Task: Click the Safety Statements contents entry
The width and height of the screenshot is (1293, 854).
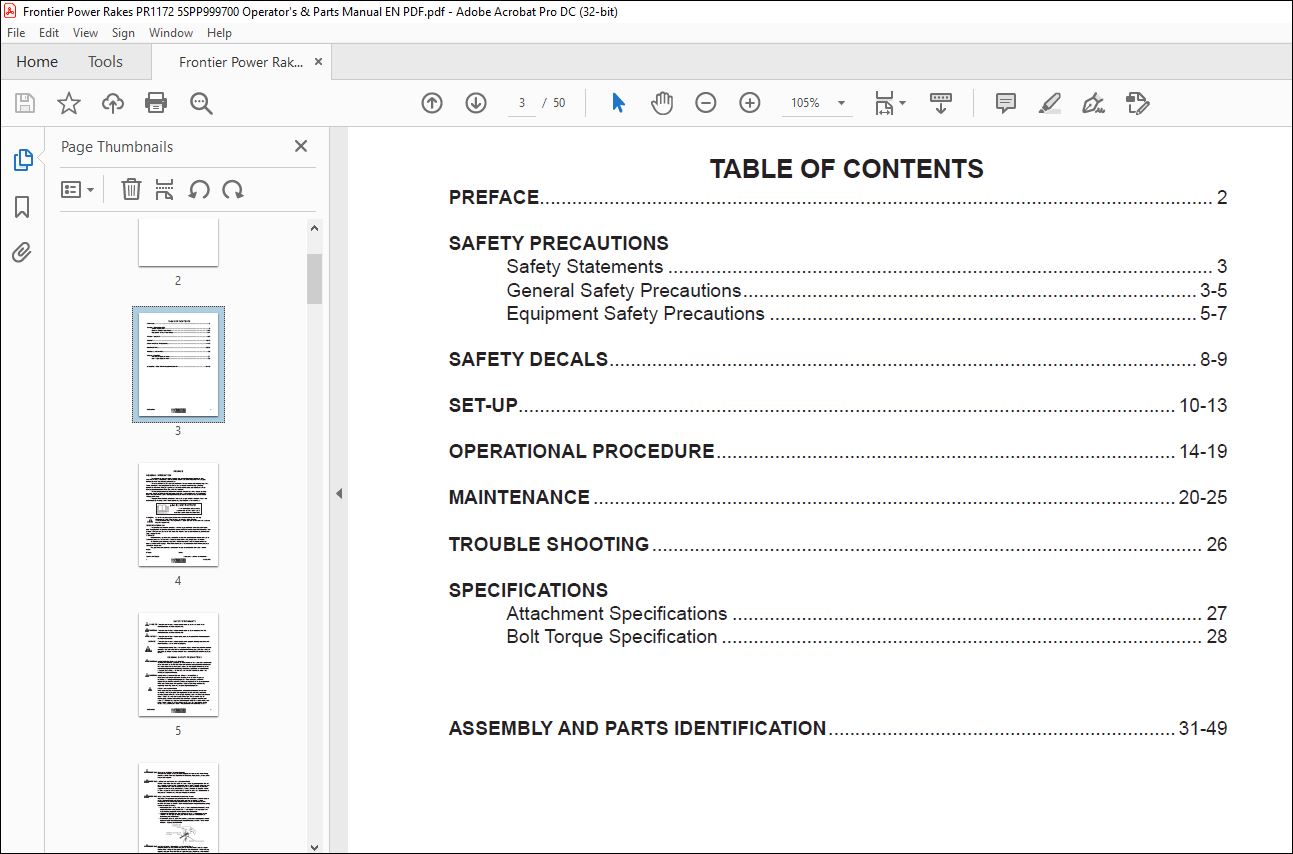Action: click(866, 267)
